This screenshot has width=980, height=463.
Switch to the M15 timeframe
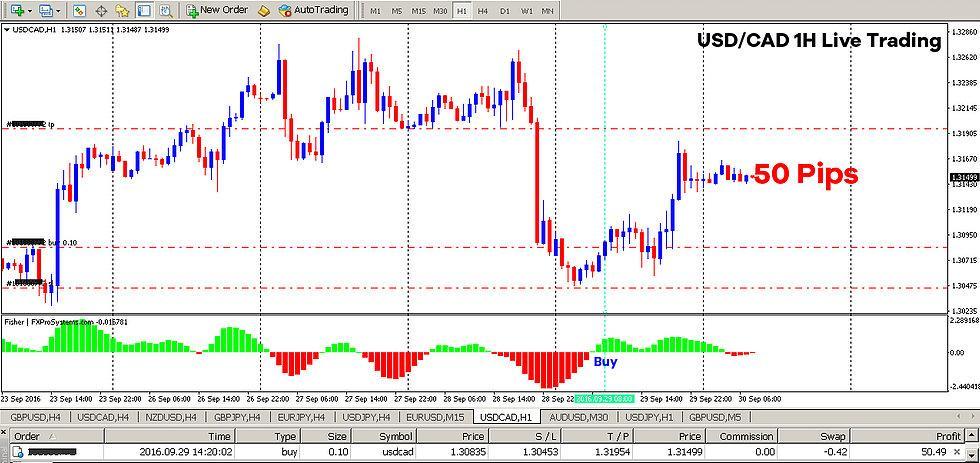pos(418,11)
